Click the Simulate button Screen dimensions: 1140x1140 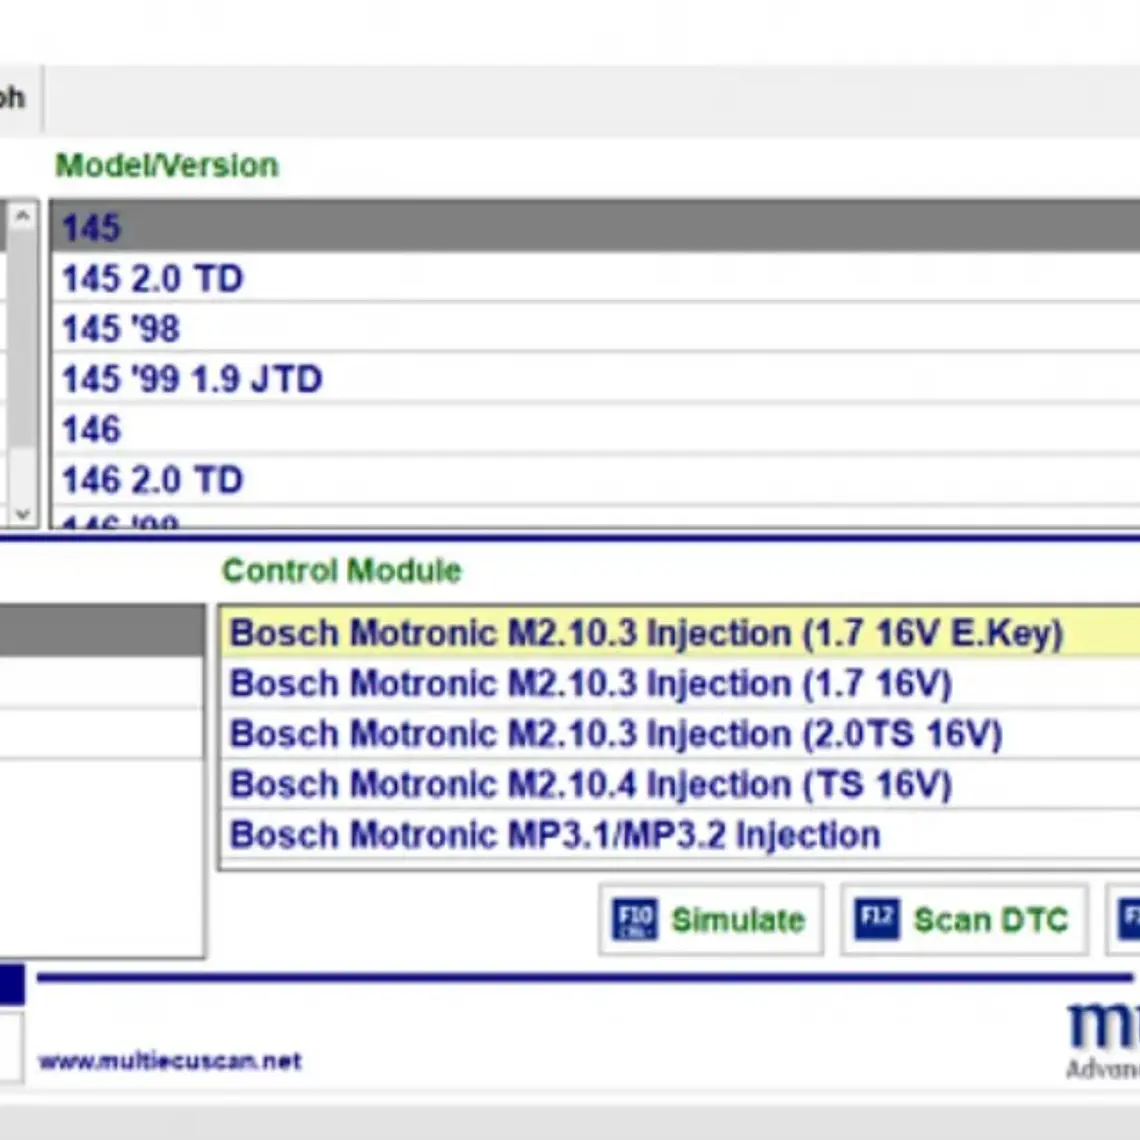tap(711, 920)
